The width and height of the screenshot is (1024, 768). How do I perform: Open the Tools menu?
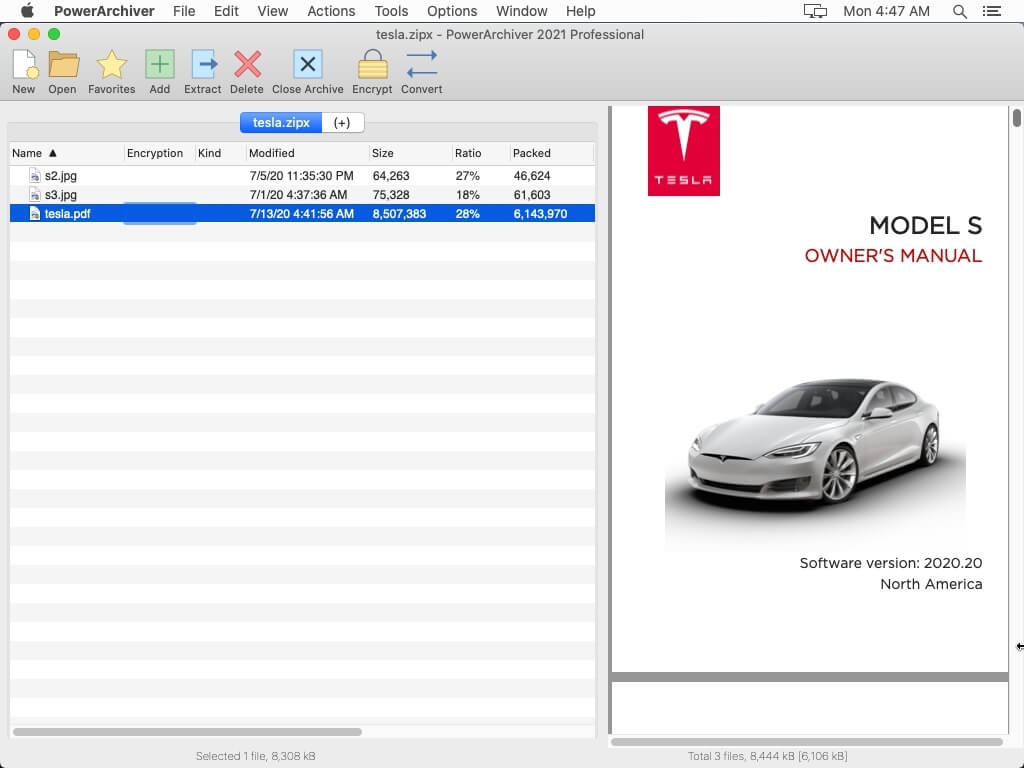click(391, 11)
